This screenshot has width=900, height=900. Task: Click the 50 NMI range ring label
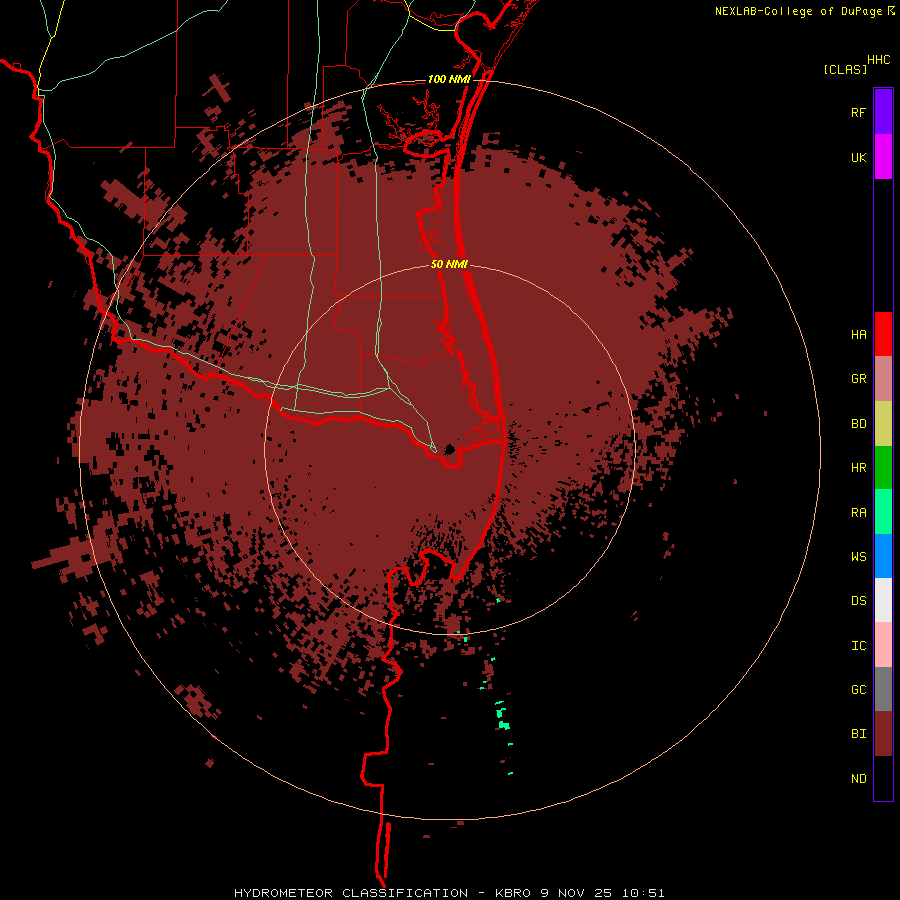coord(449,264)
